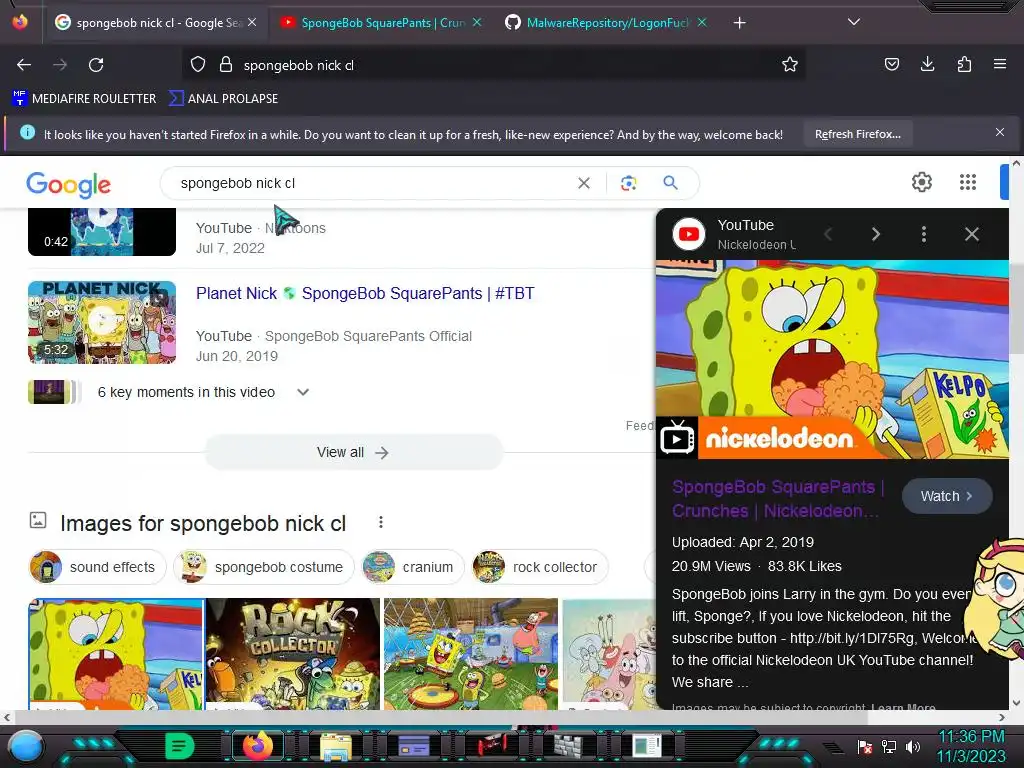Show site security padlock info
This screenshot has width=1024, height=768.
226,65
